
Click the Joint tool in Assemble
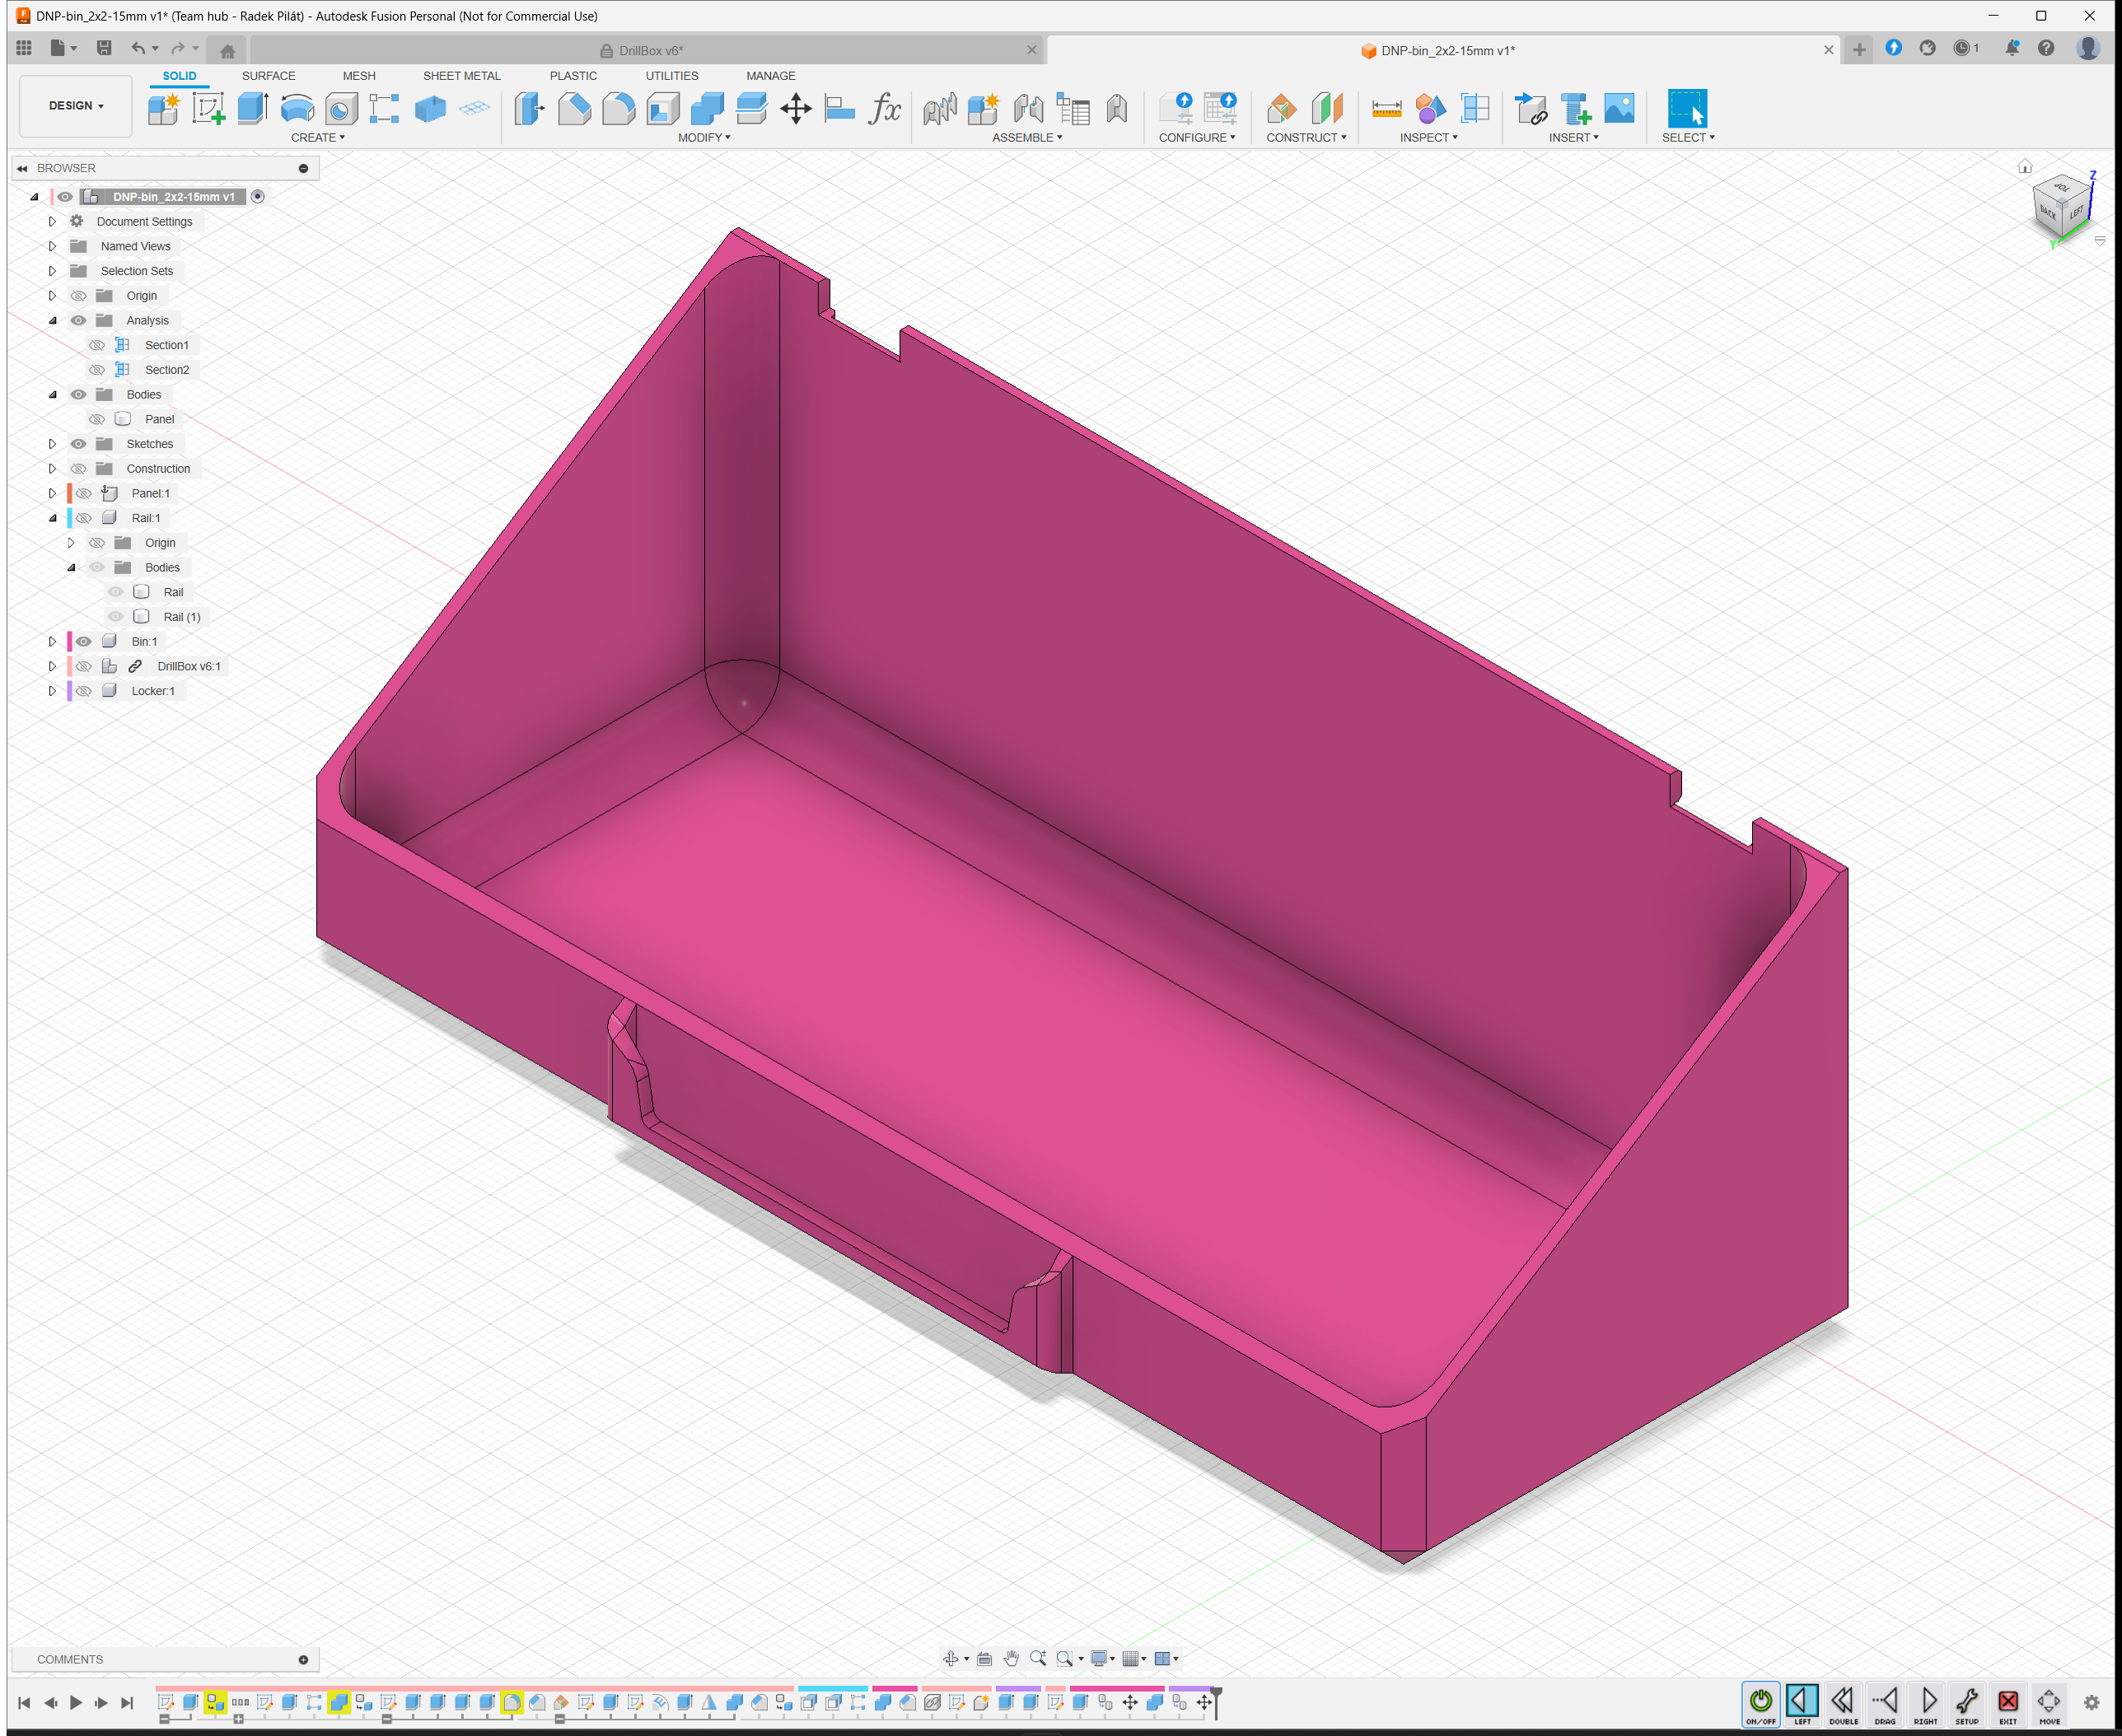[1028, 108]
